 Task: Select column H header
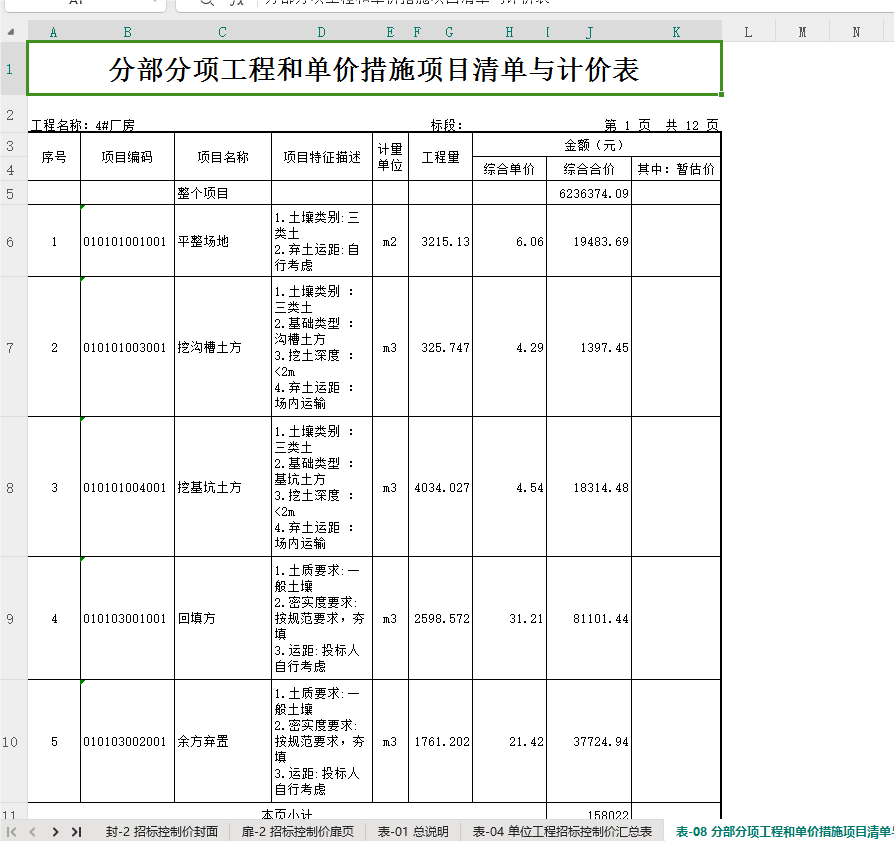[509, 32]
